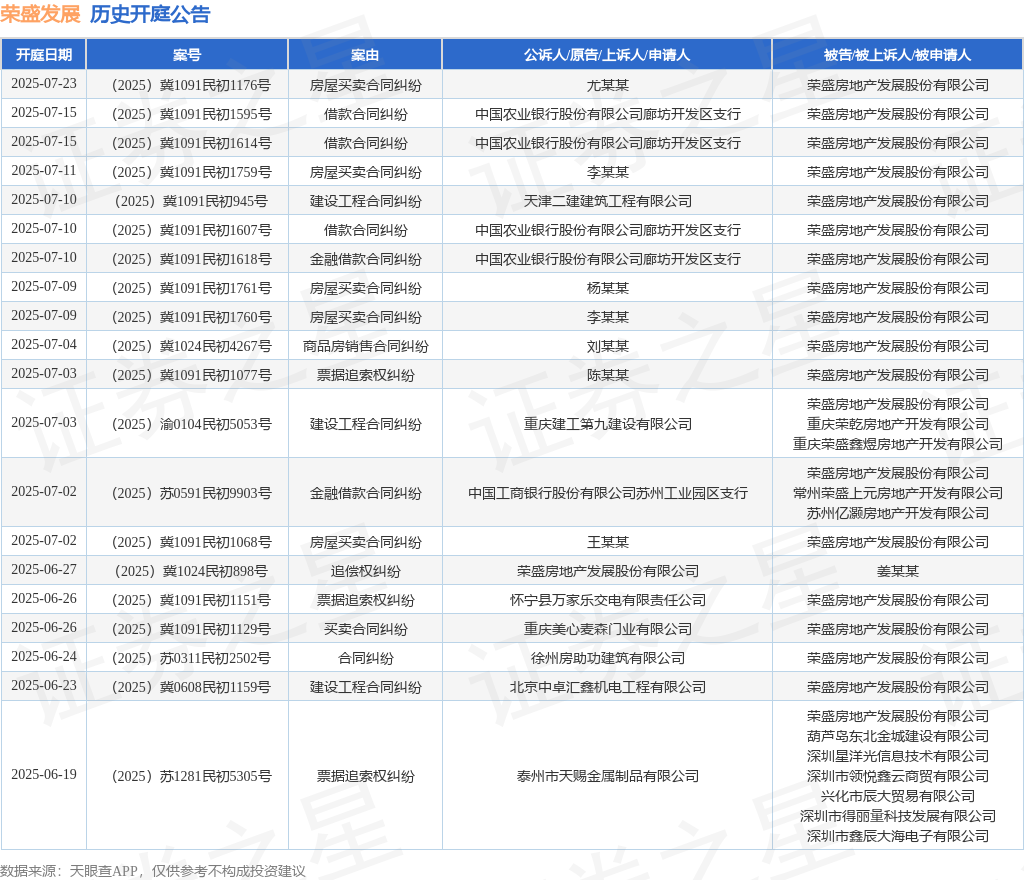Image resolution: width=1024 pixels, height=880 pixels.
Task: Click case number "冀1091民初1176号"
Action: pos(216,86)
